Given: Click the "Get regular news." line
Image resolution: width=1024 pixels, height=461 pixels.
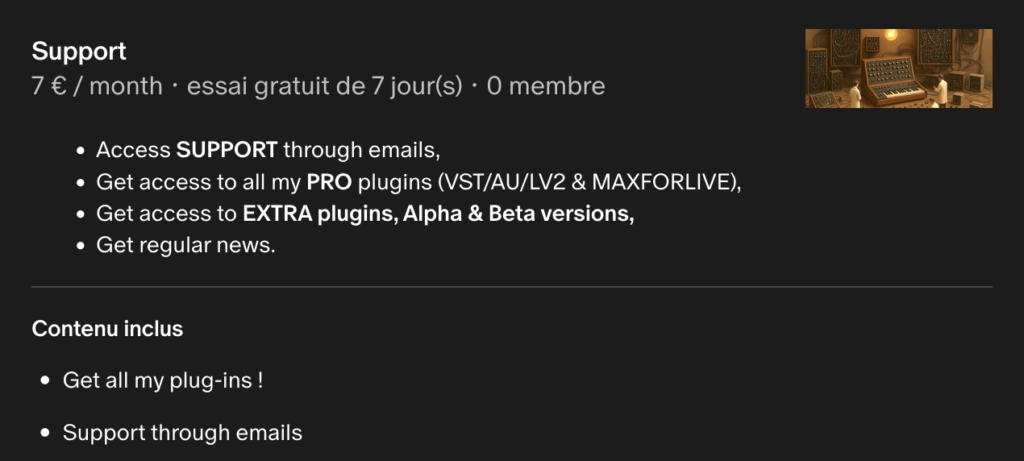Looking at the screenshot, I should click(185, 245).
